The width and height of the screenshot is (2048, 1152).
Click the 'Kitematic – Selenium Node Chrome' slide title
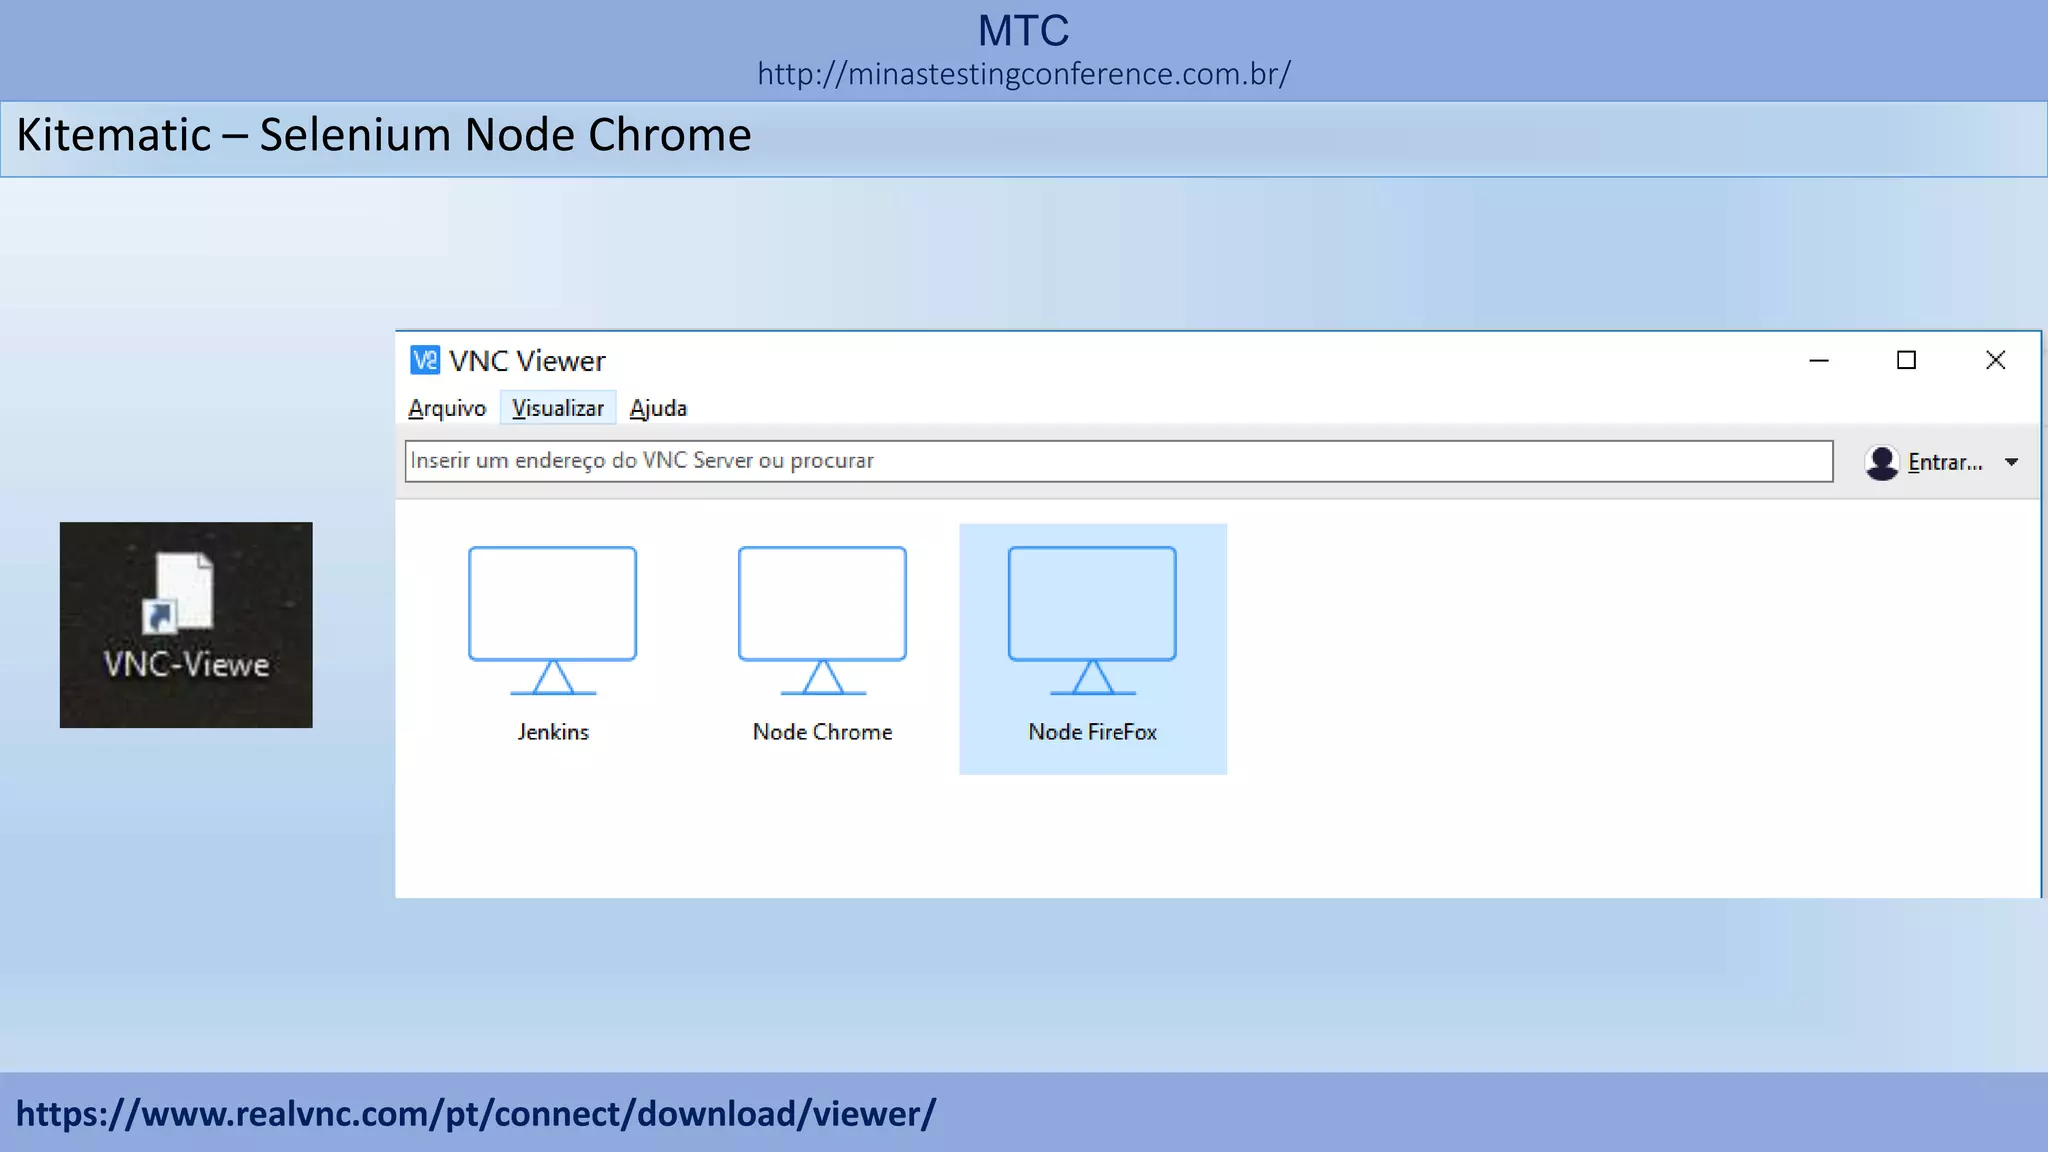tap(384, 135)
